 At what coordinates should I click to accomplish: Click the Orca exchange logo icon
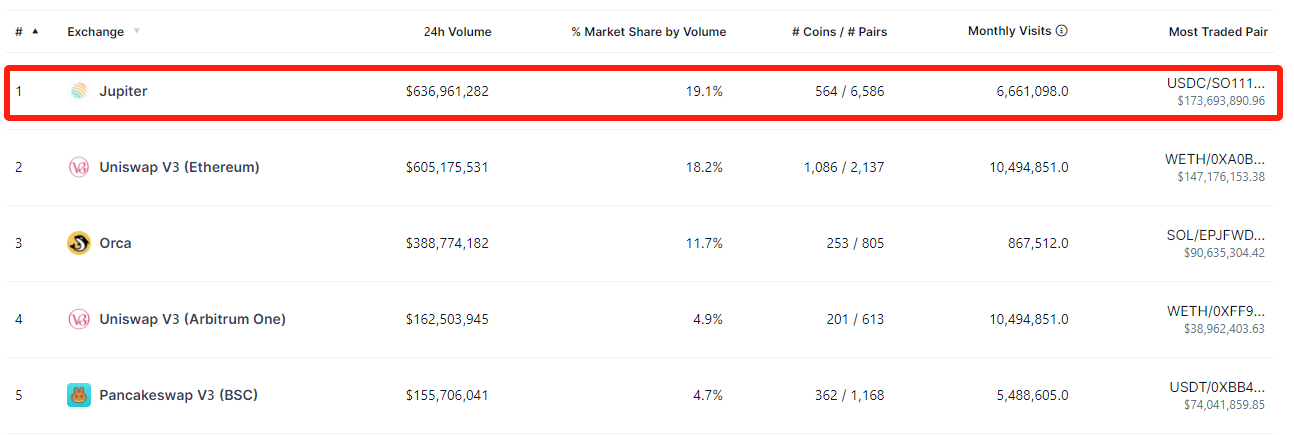pos(79,243)
